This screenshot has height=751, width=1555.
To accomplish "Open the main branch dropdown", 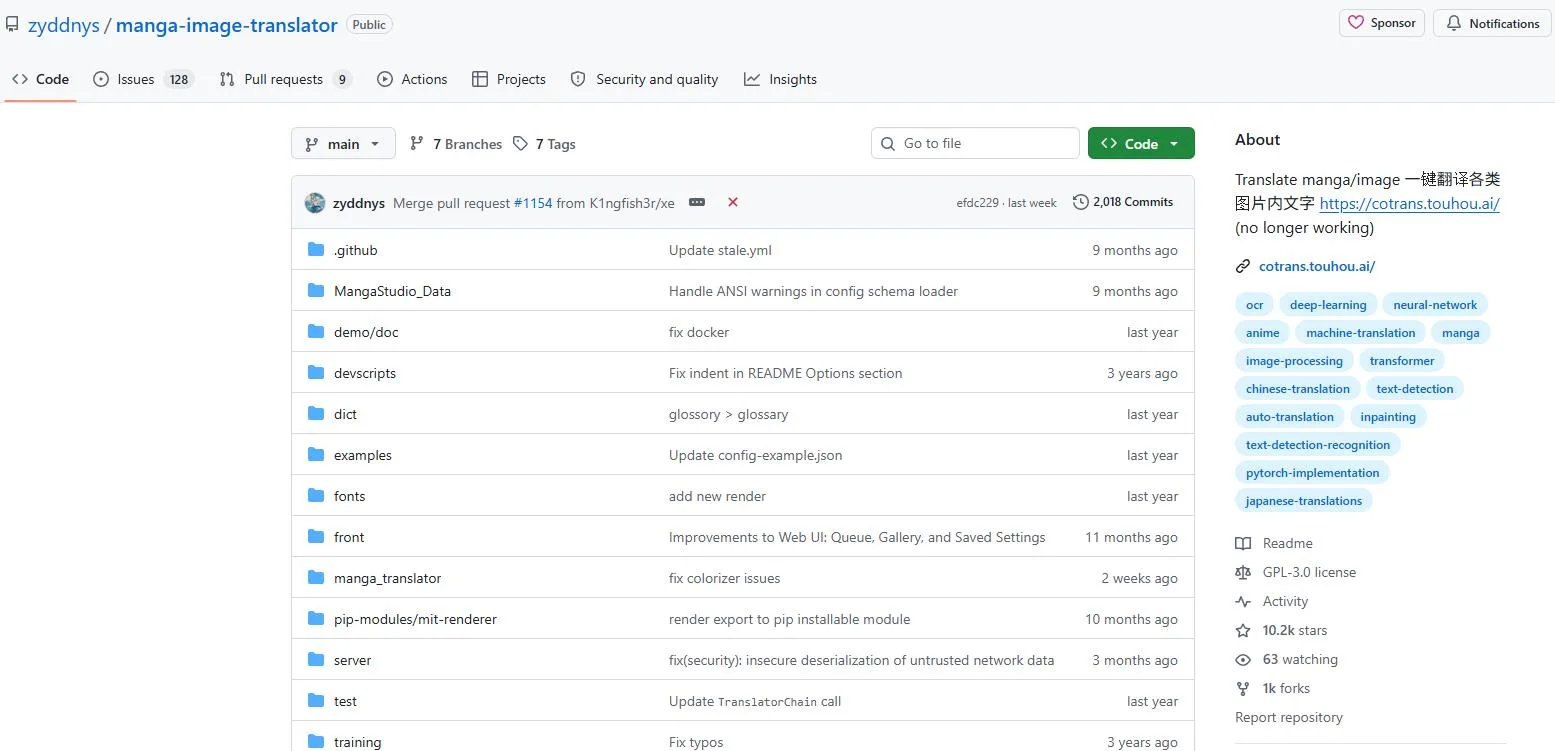I will click(343, 144).
